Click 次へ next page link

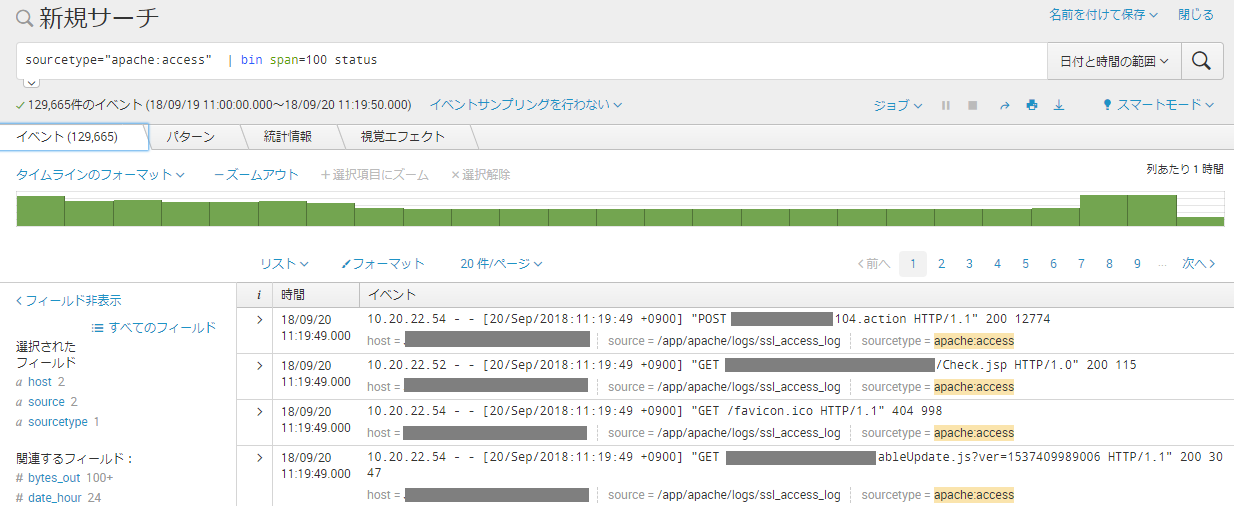coord(1198,263)
